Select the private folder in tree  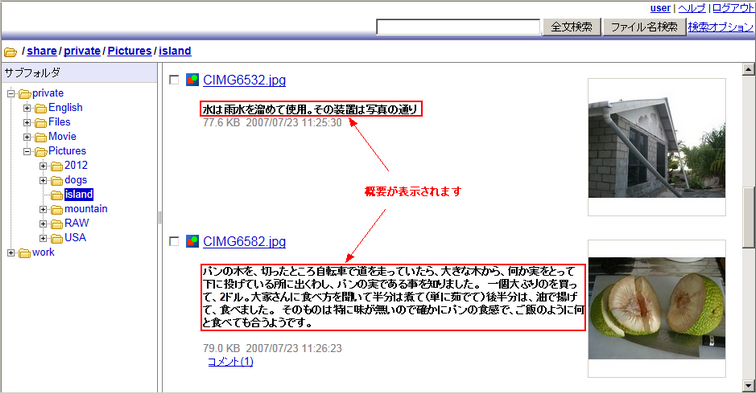(x=48, y=93)
